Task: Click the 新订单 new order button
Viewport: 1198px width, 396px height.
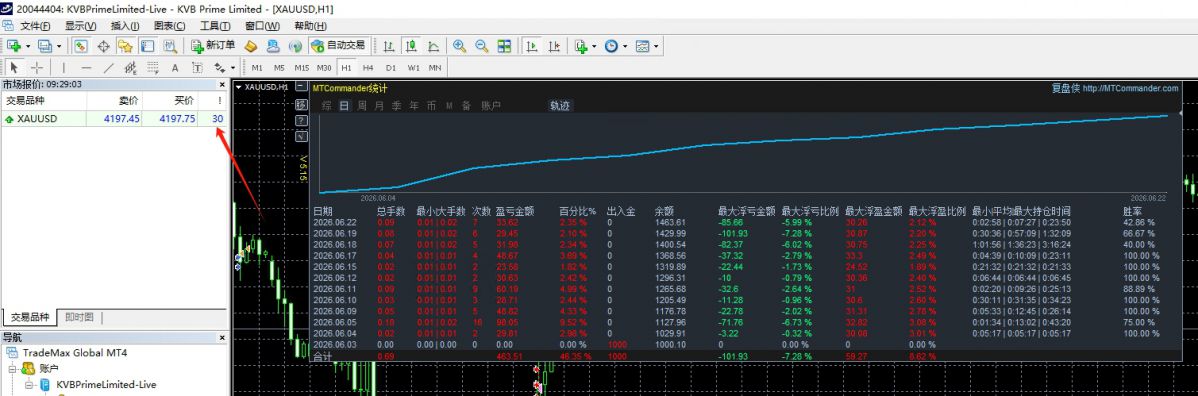Action: (213, 46)
